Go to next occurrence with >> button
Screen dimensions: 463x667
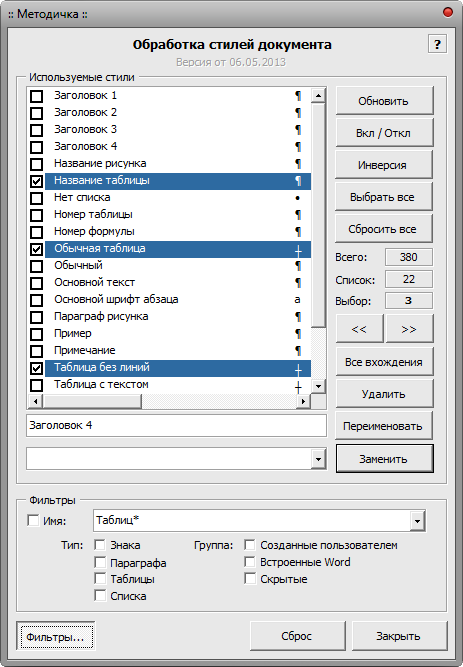409,329
